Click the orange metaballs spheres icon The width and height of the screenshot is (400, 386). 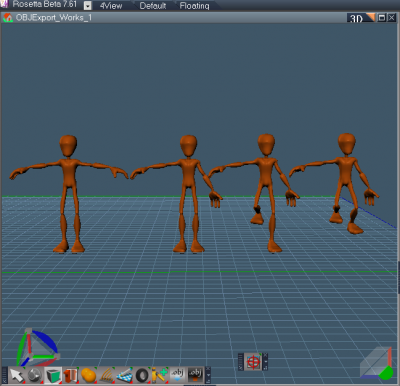[x=88, y=376]
